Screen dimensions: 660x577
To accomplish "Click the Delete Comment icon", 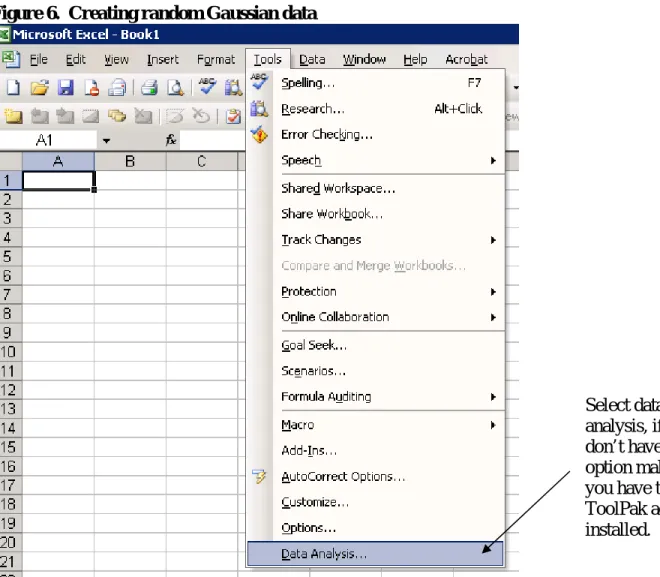I will point(143,116).
